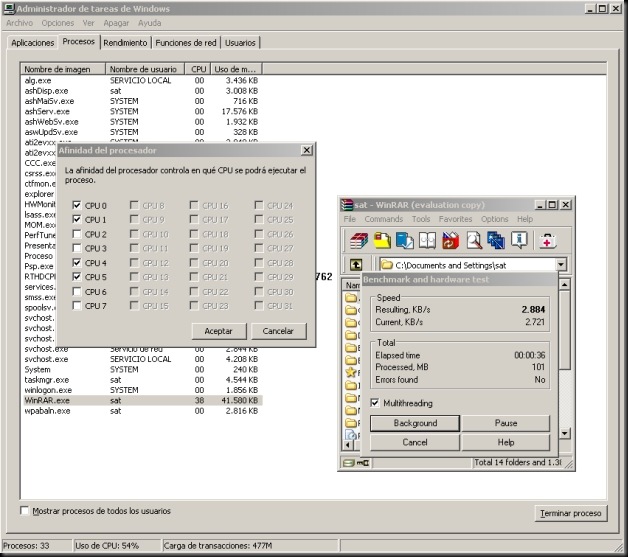This screenshot has width=628, height=557.
Task: Click Cancel in the benchmark dialog
Action: click(x=415, y=442)
